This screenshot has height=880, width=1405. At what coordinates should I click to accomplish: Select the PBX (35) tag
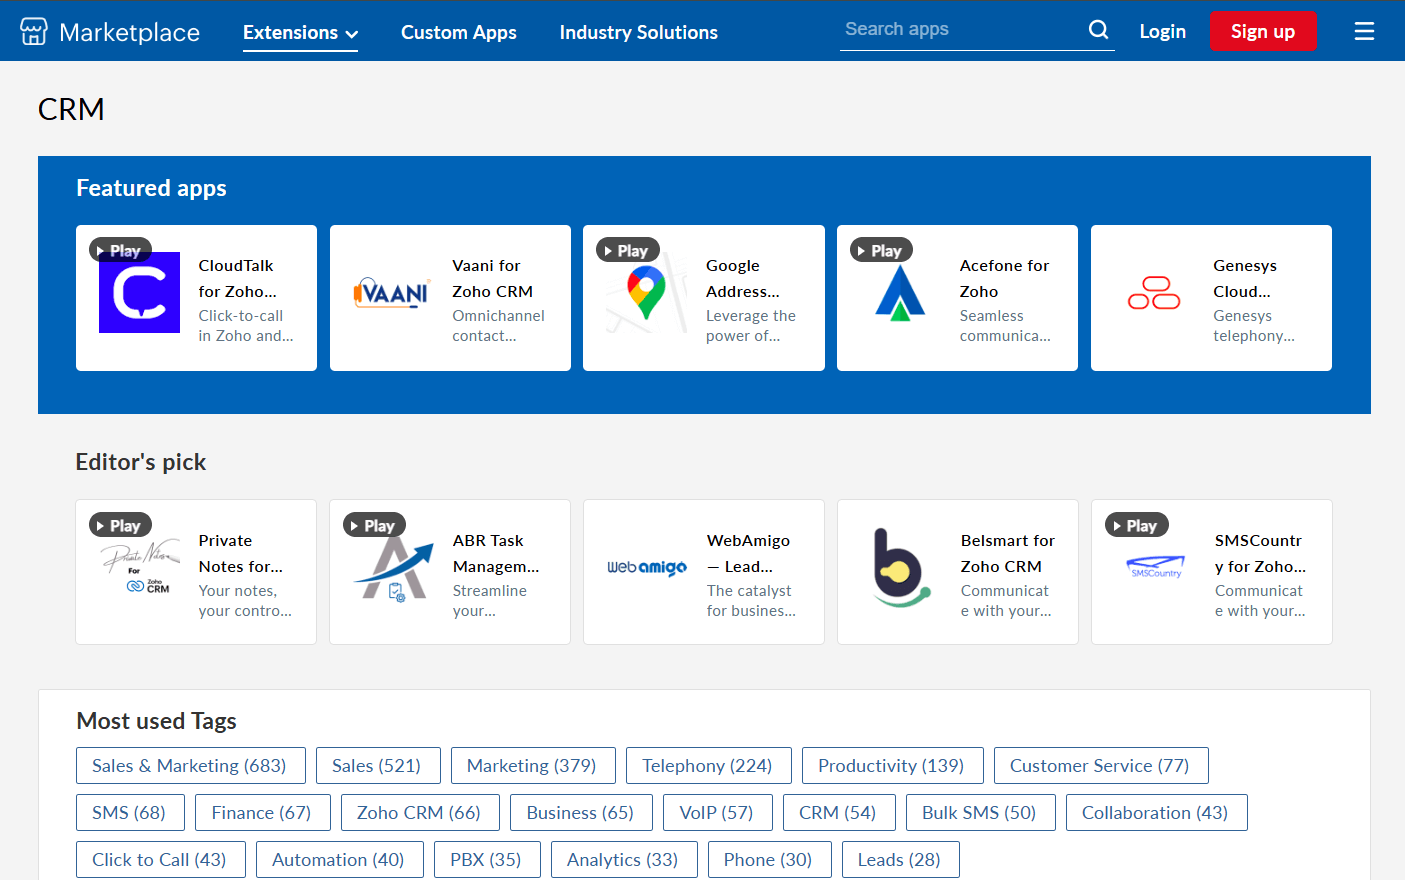[487, 860]
